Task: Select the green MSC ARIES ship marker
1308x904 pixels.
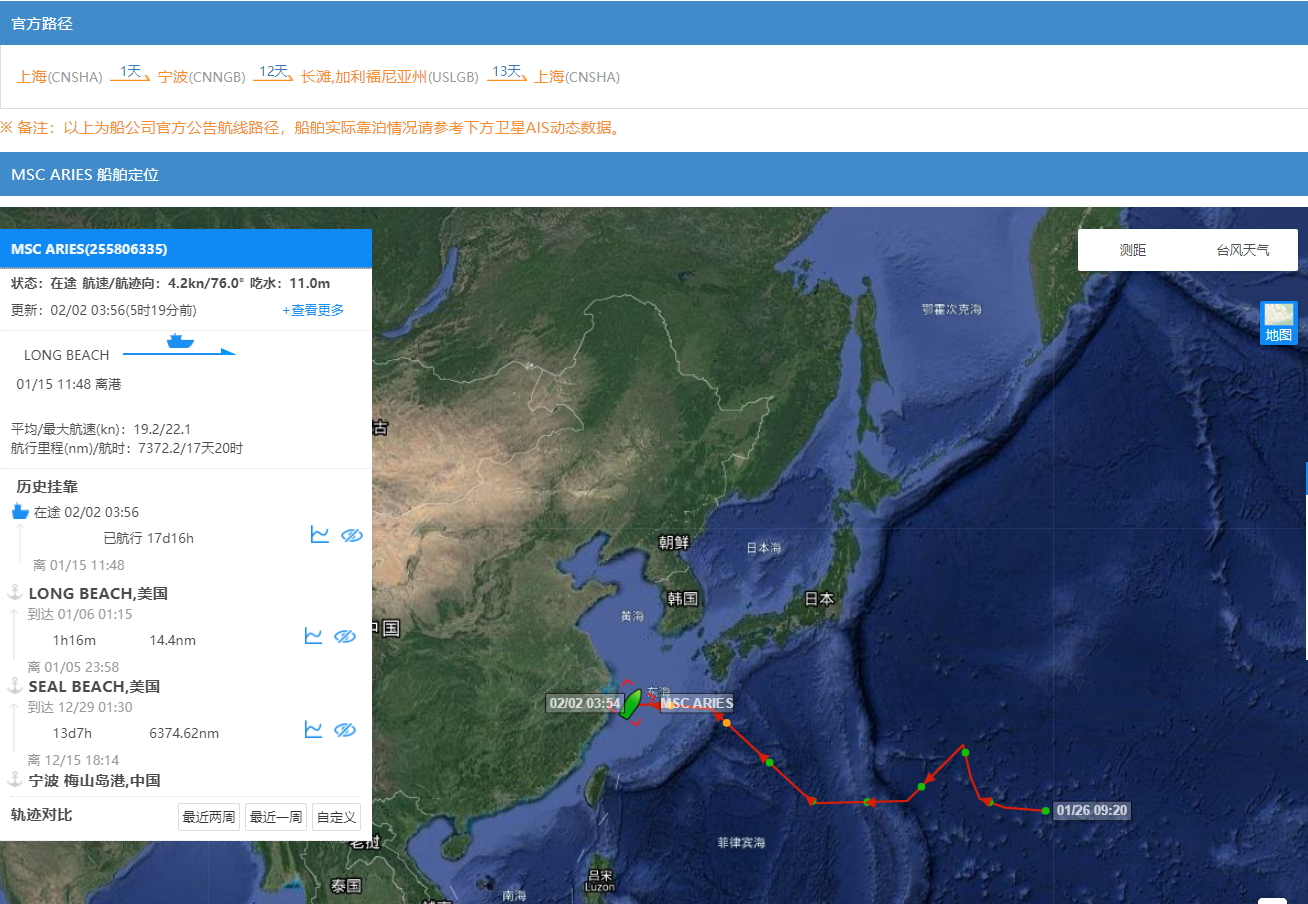Action: pyautogui.click(x=631, y=703)
